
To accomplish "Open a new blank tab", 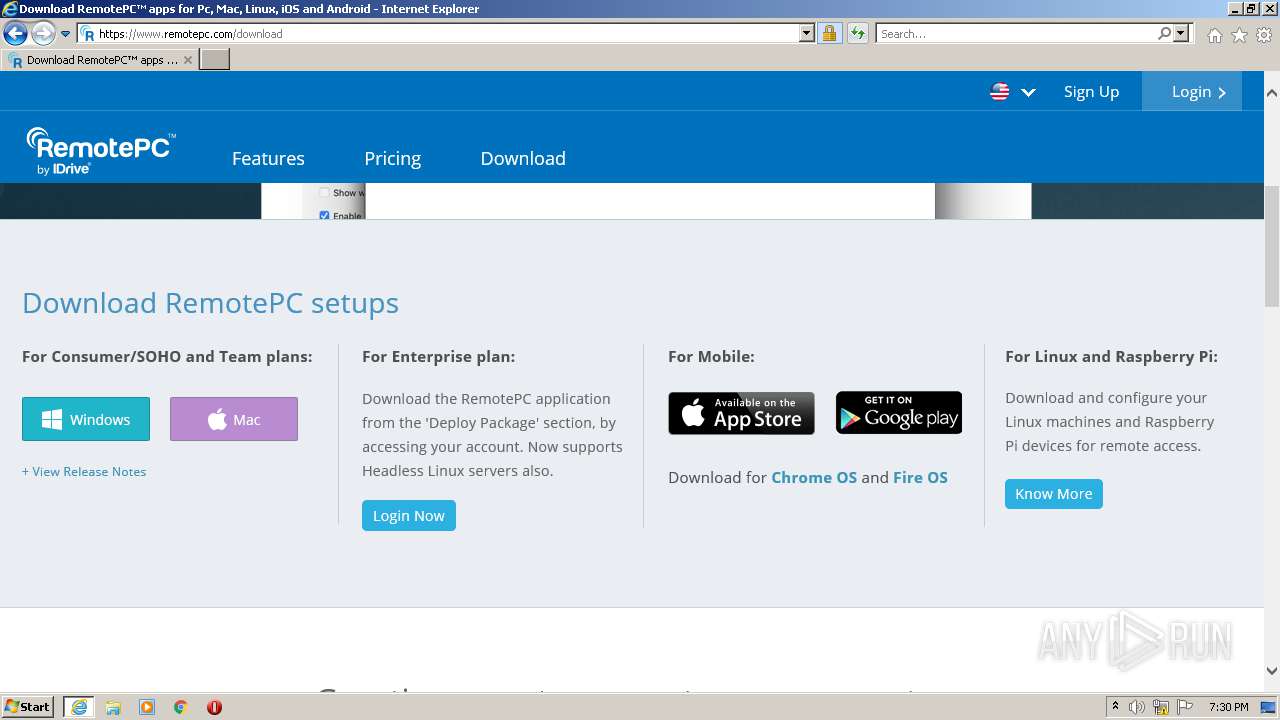I will pos(215,60).
